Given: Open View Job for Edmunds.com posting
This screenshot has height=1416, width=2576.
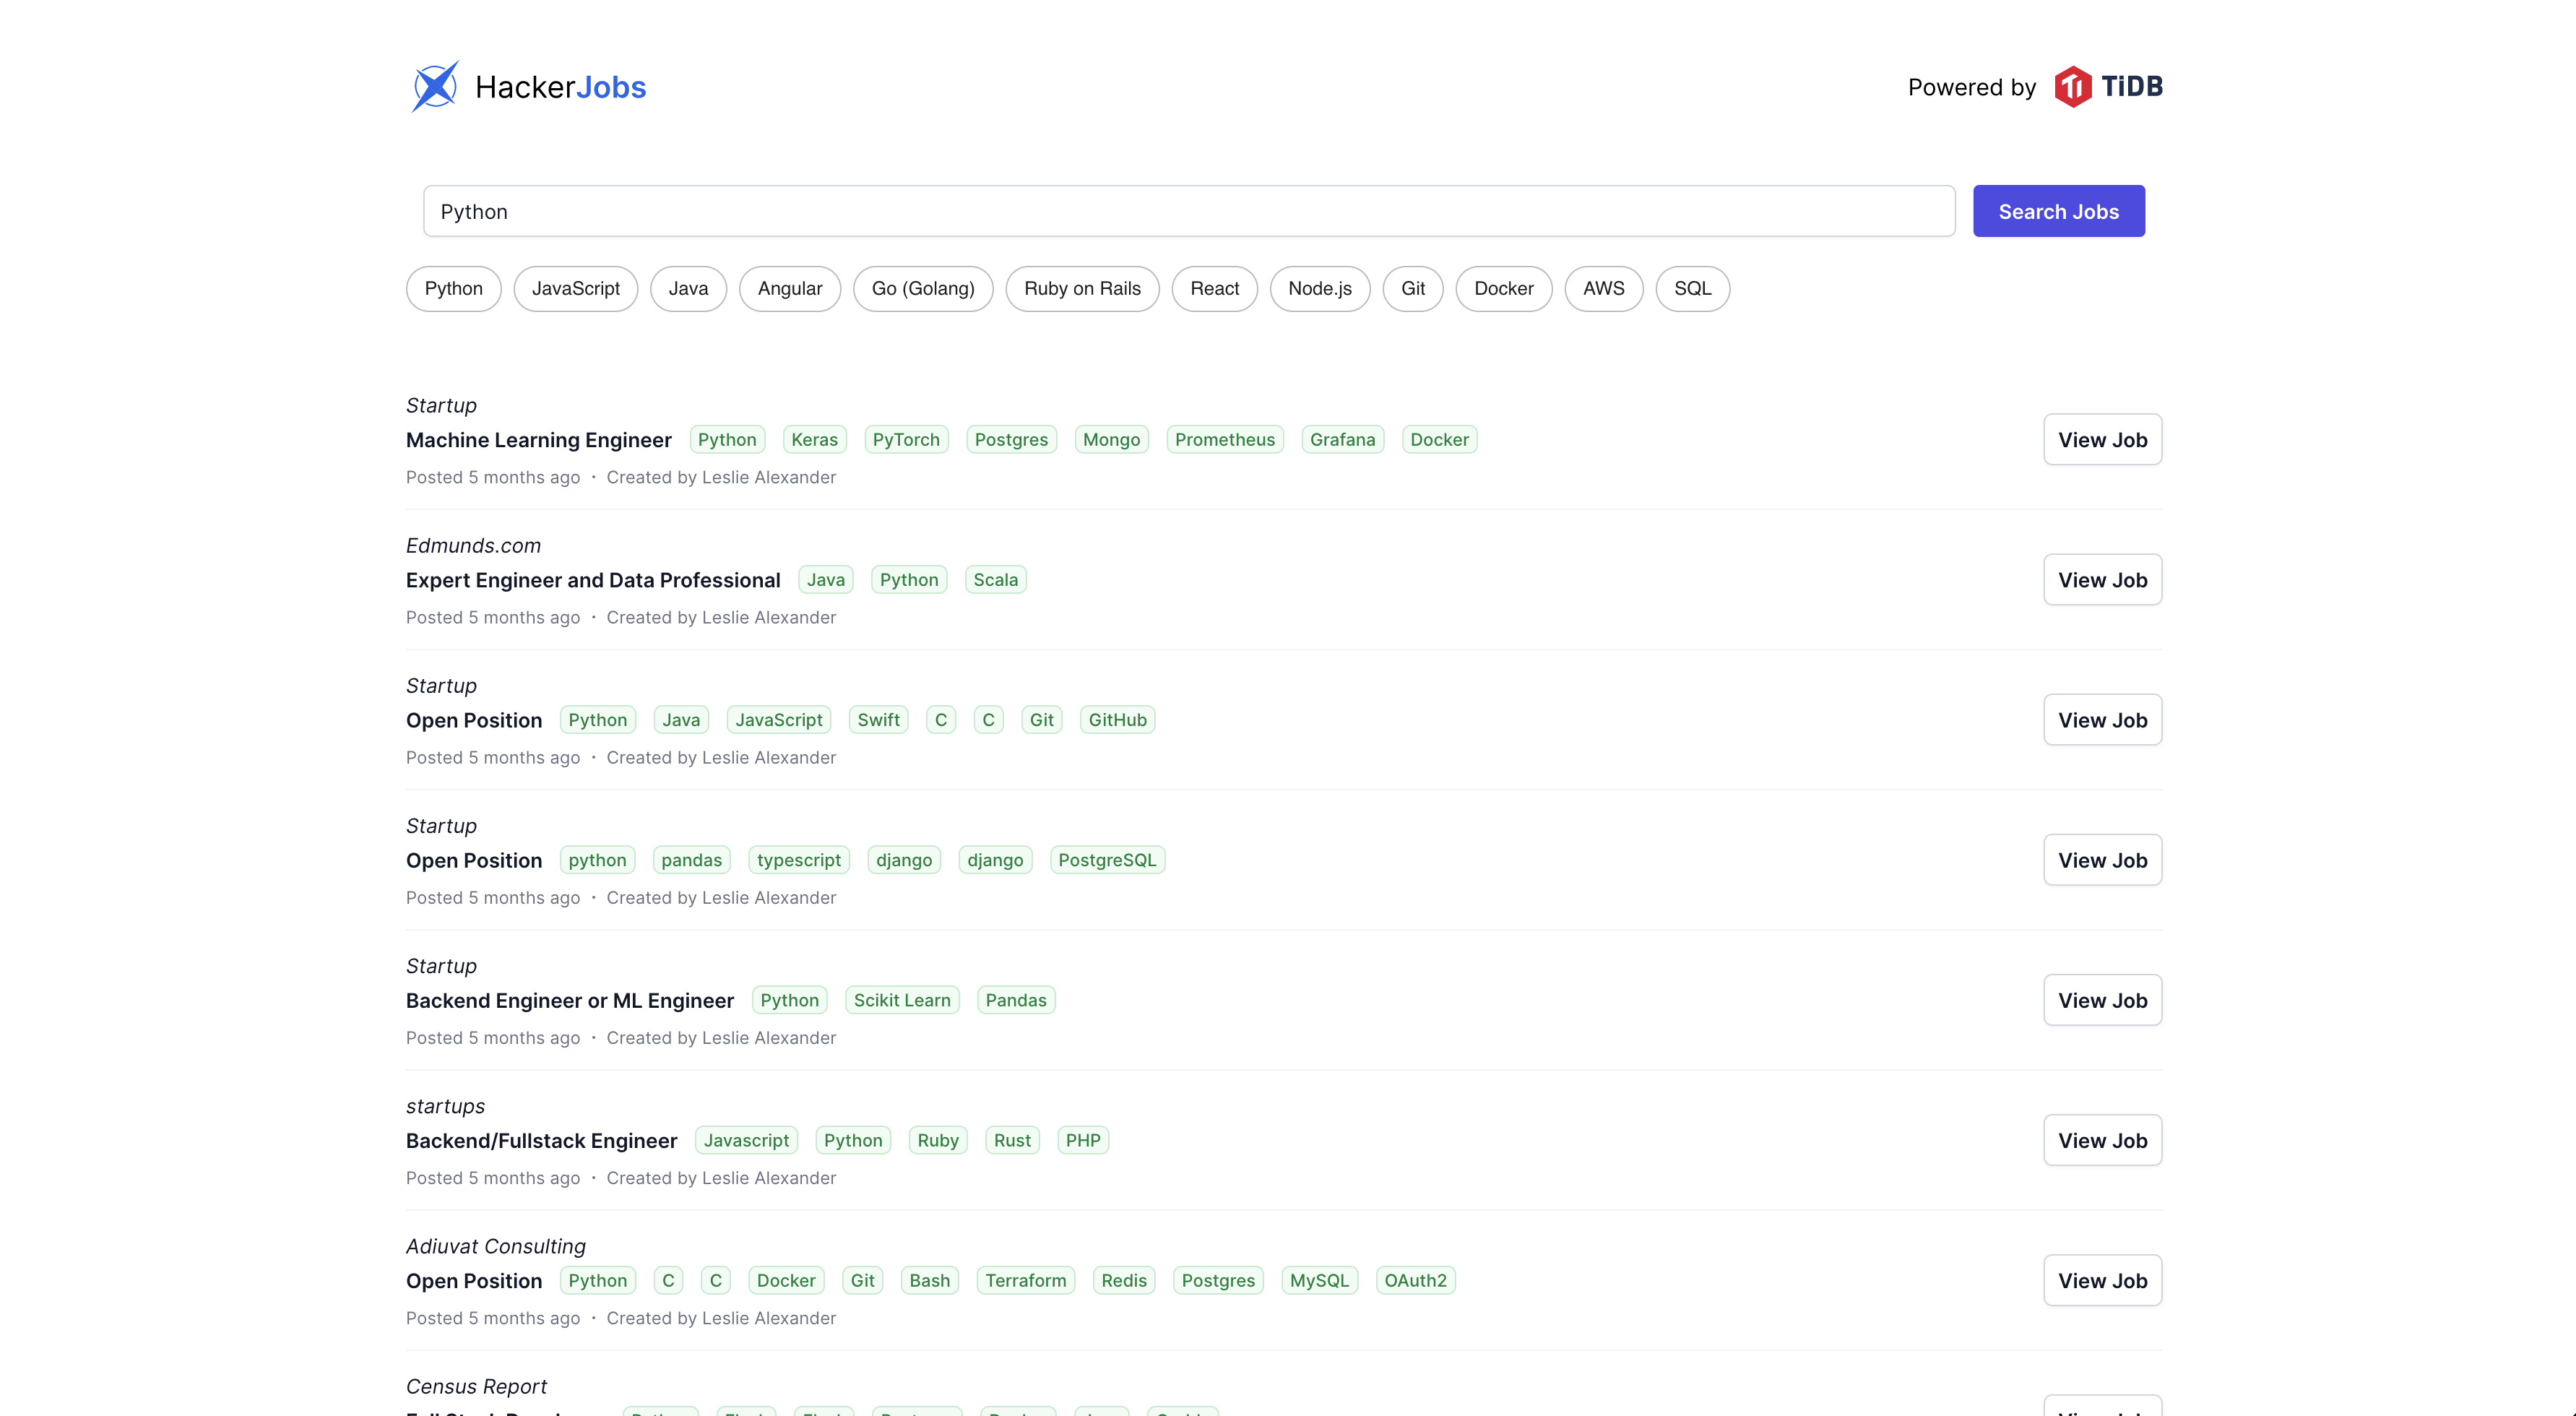Looking at the screenshot, I should [2102, 580].
